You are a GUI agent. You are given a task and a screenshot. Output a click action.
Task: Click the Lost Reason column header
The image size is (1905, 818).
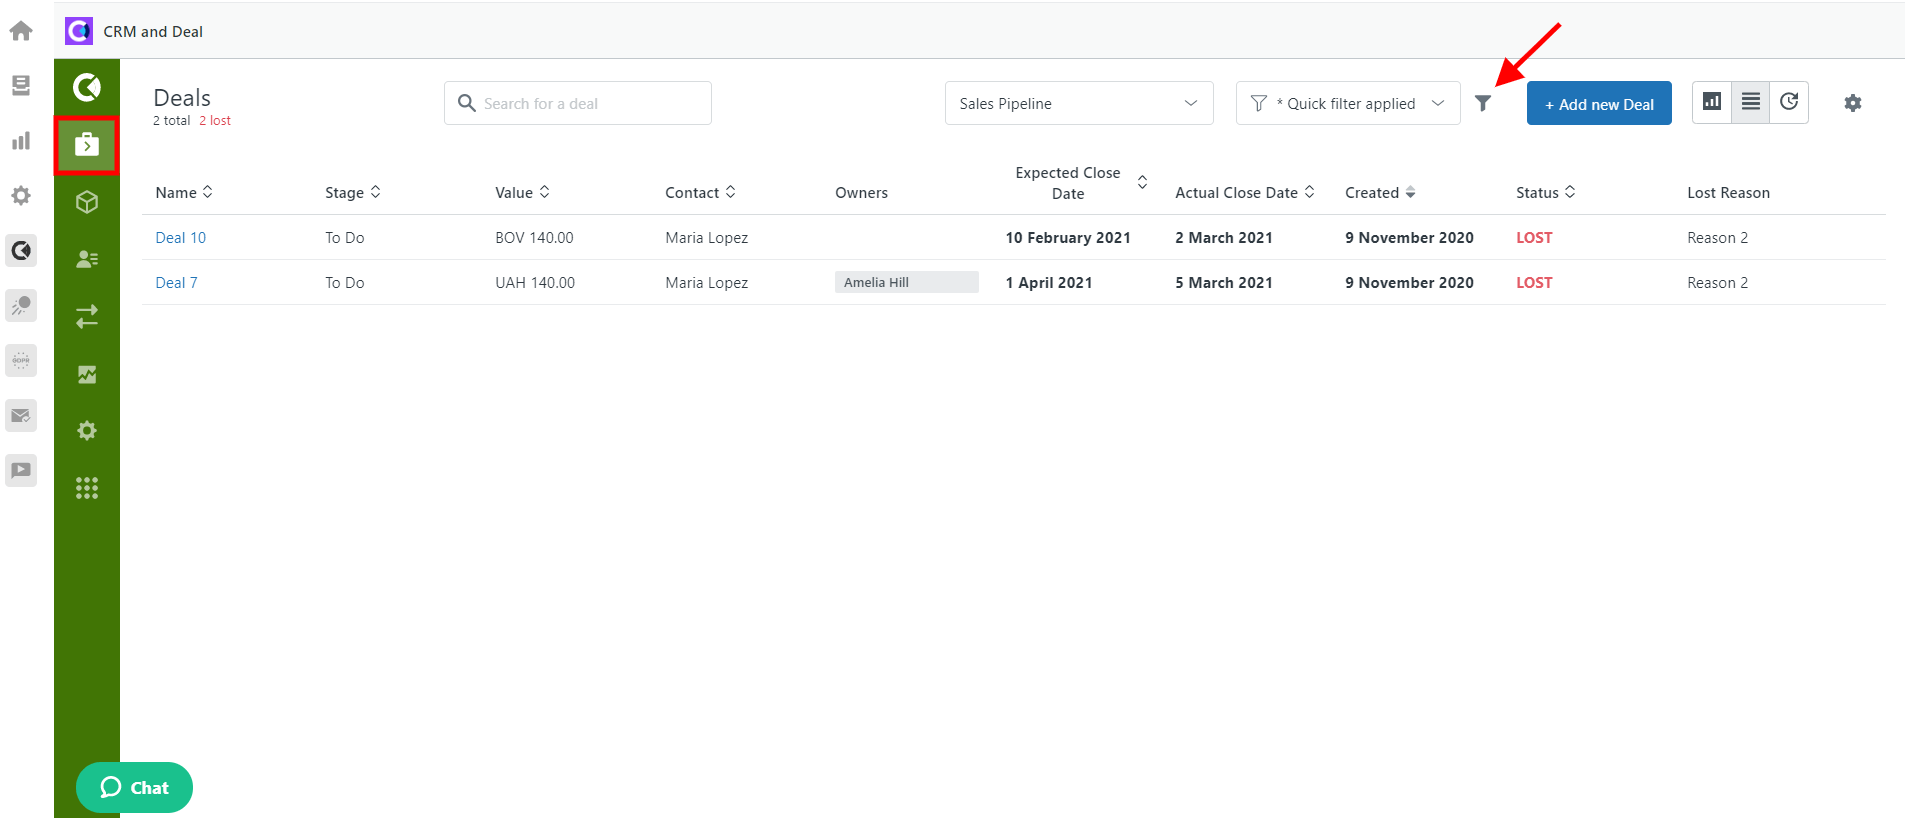[1728, 192]
